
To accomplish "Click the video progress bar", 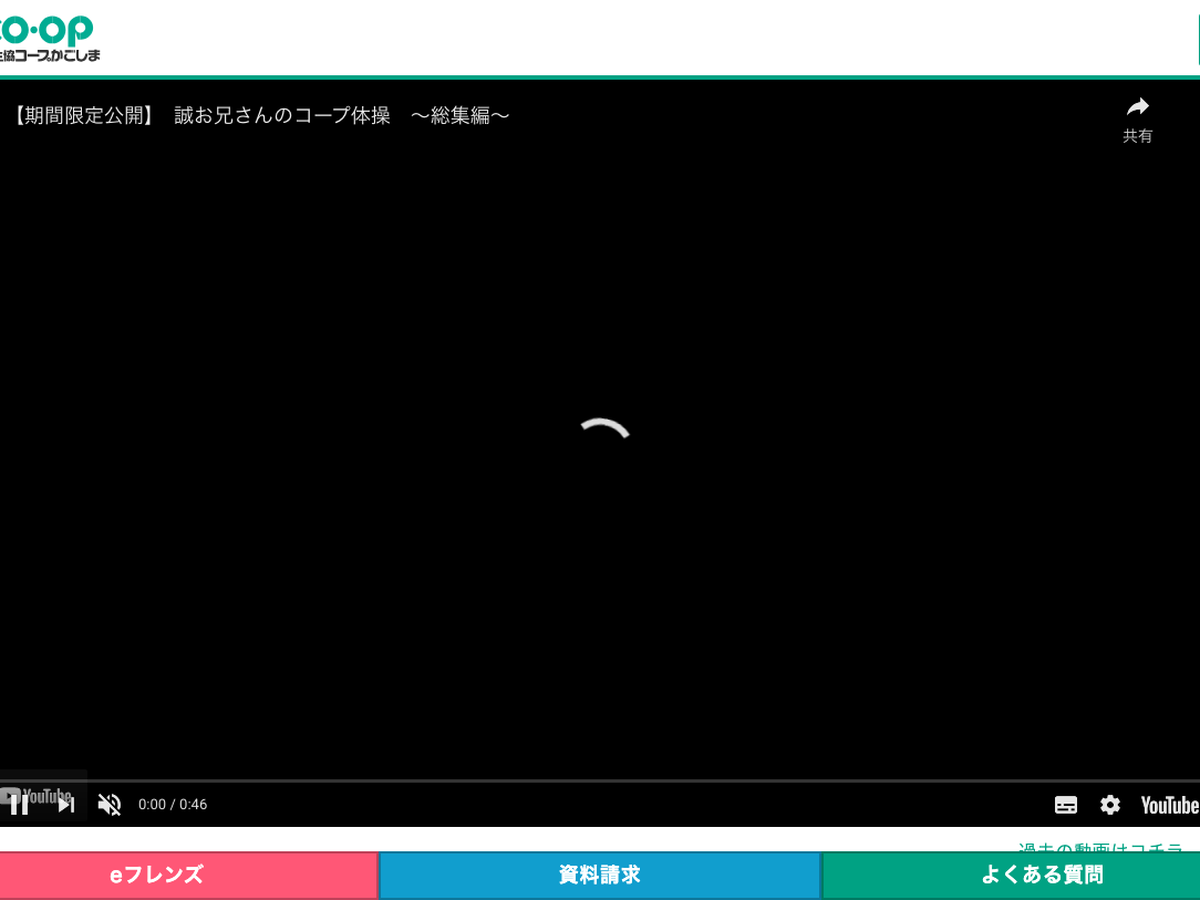I will (x=600, y=780).
